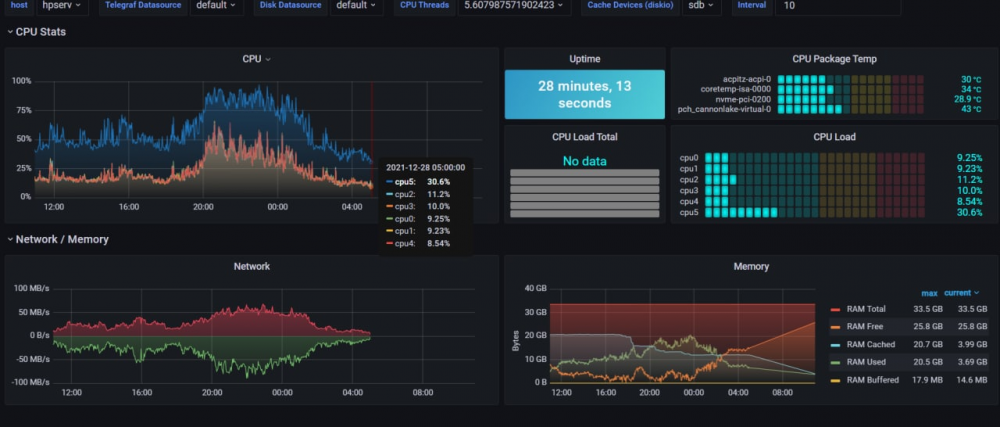Click the RAM Buffered yellow color swatch
Image resolution: width=1000 pixels, height=427 pixels.
(835, 380)
